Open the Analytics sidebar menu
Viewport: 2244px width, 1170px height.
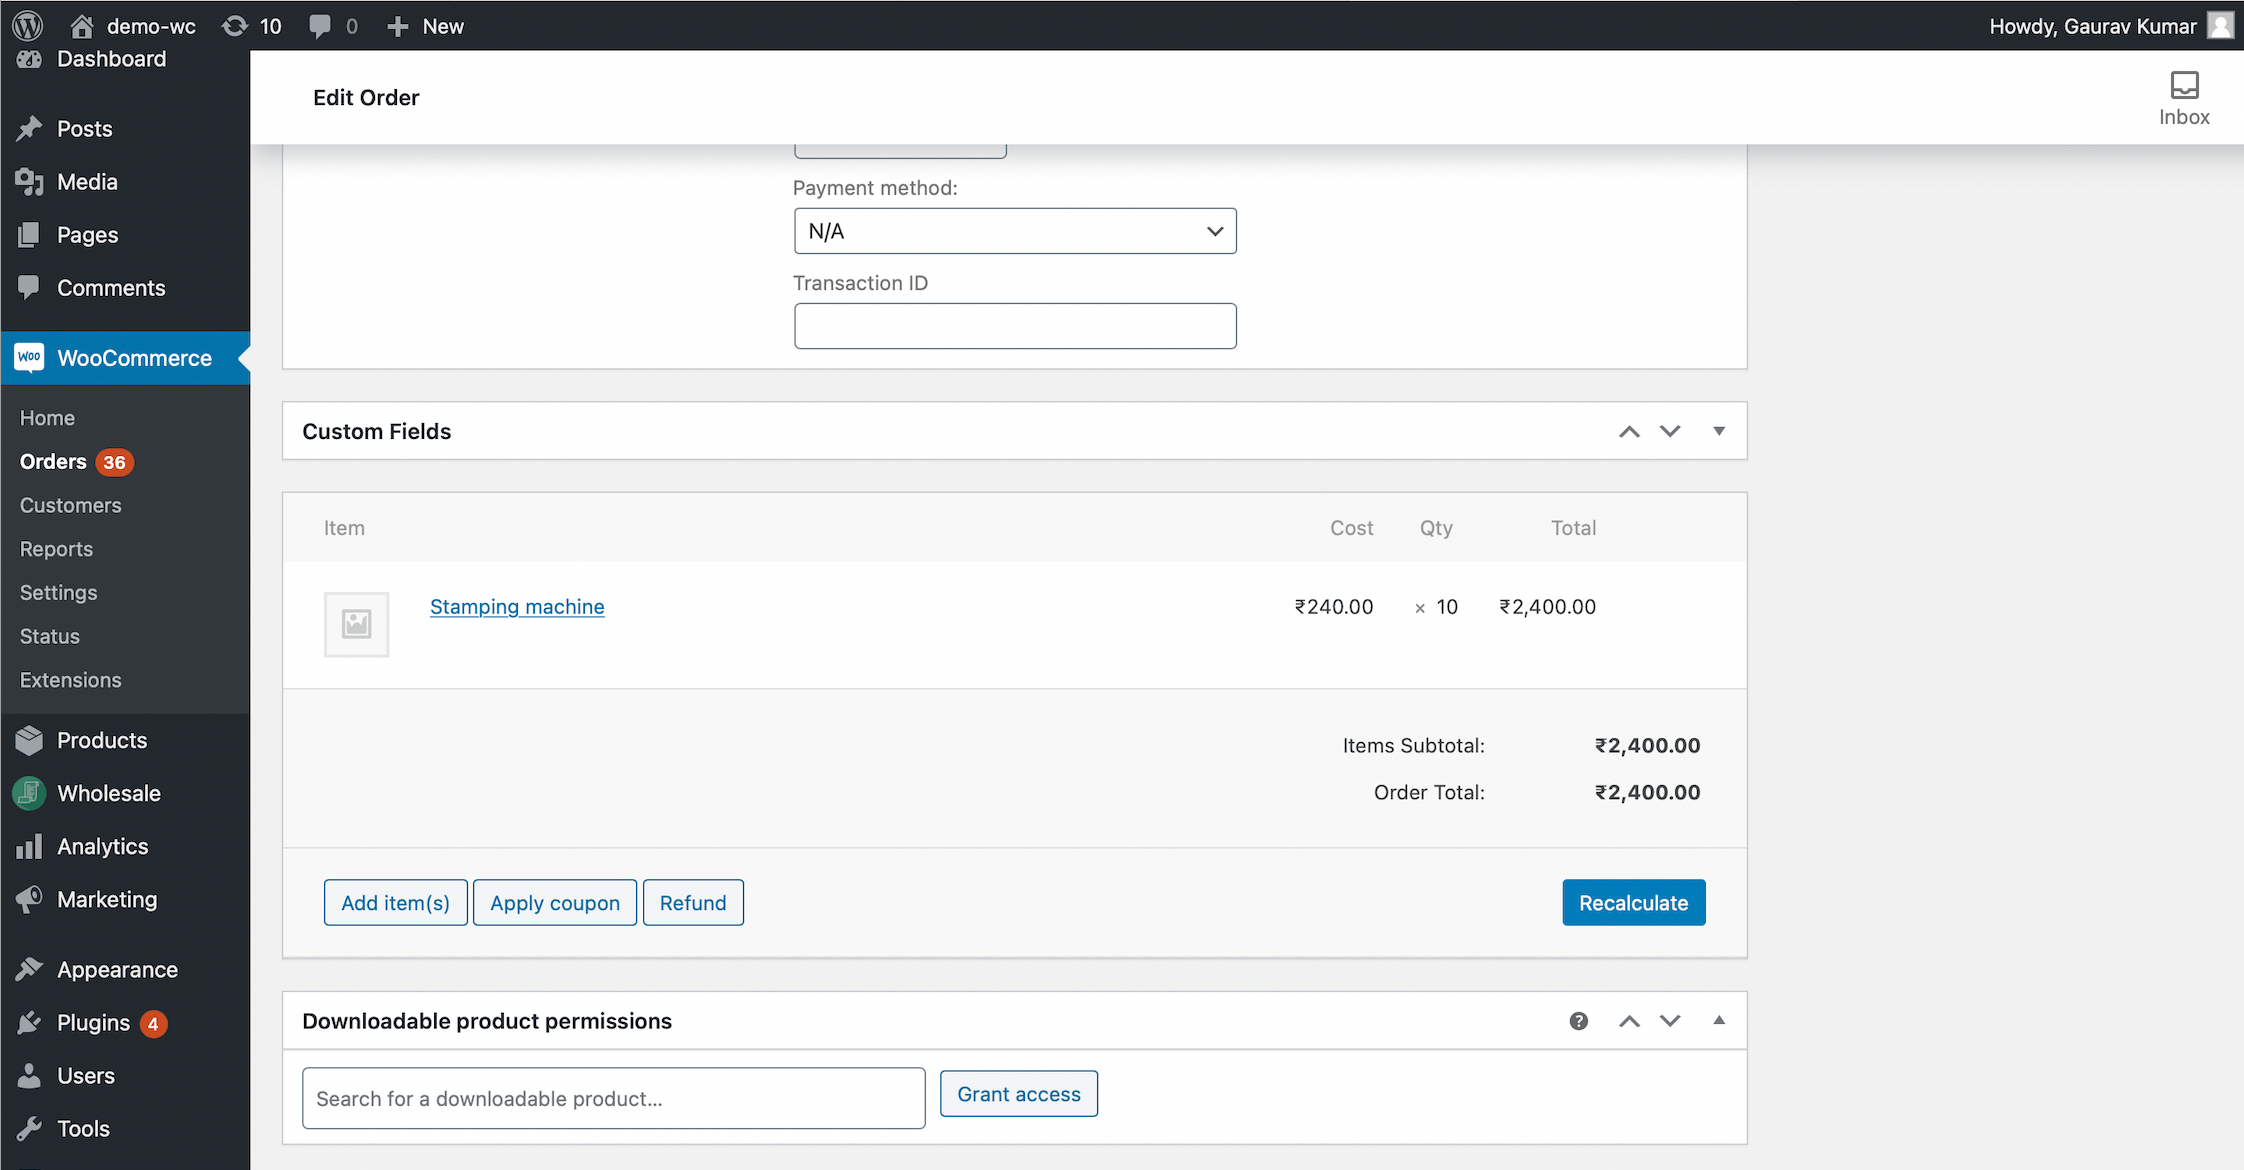102,846
